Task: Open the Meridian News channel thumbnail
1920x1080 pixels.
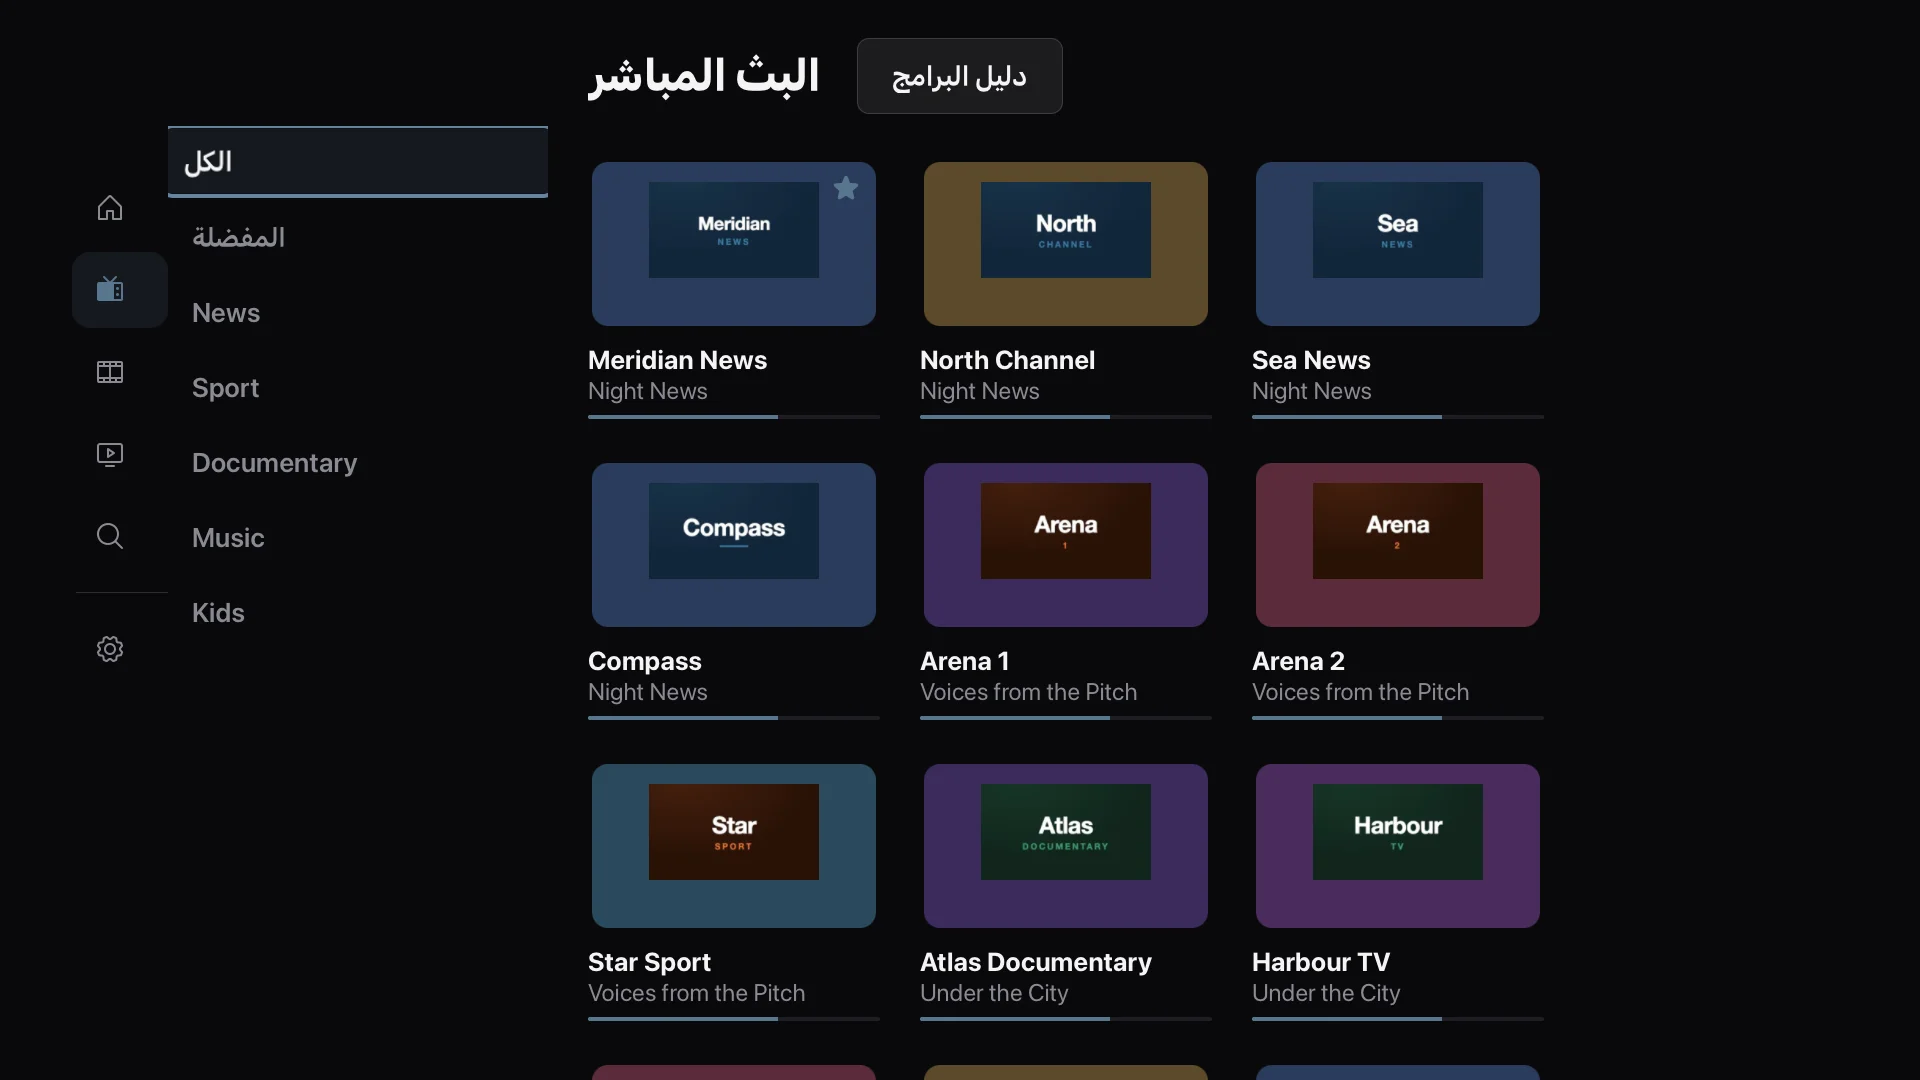Action: pos(734,244)
